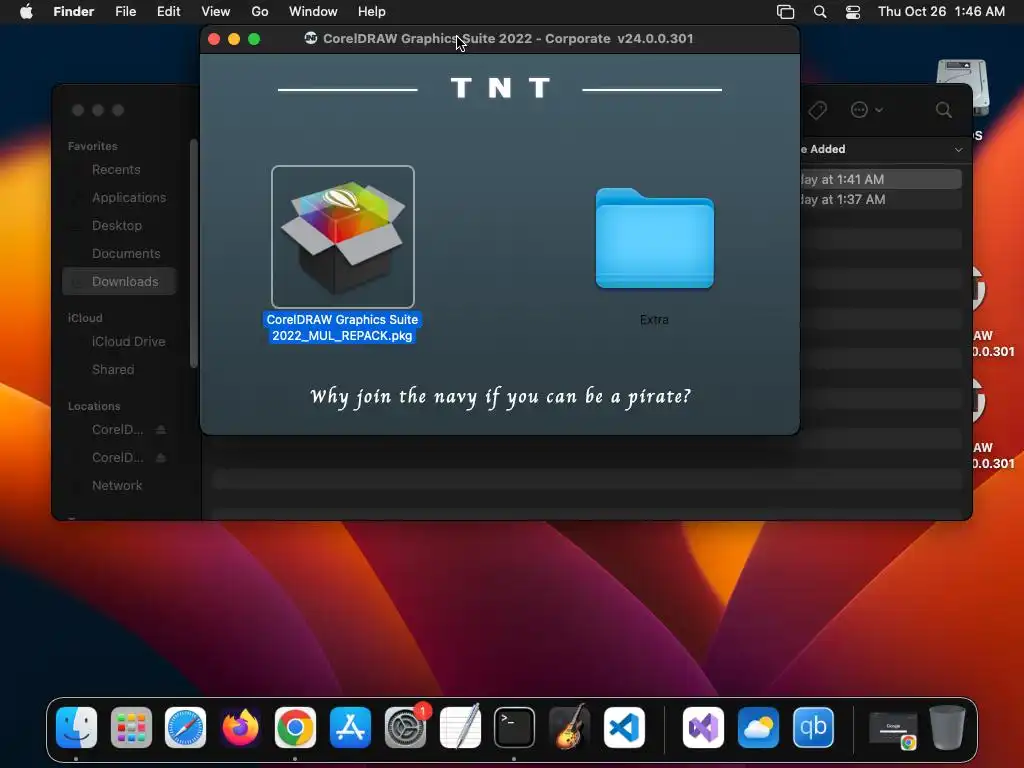This screenshot has width=1024, height=768.
Task: Select the CorelDRAW Graphics Suite pkg installer icon
Action: pos(343,236)
